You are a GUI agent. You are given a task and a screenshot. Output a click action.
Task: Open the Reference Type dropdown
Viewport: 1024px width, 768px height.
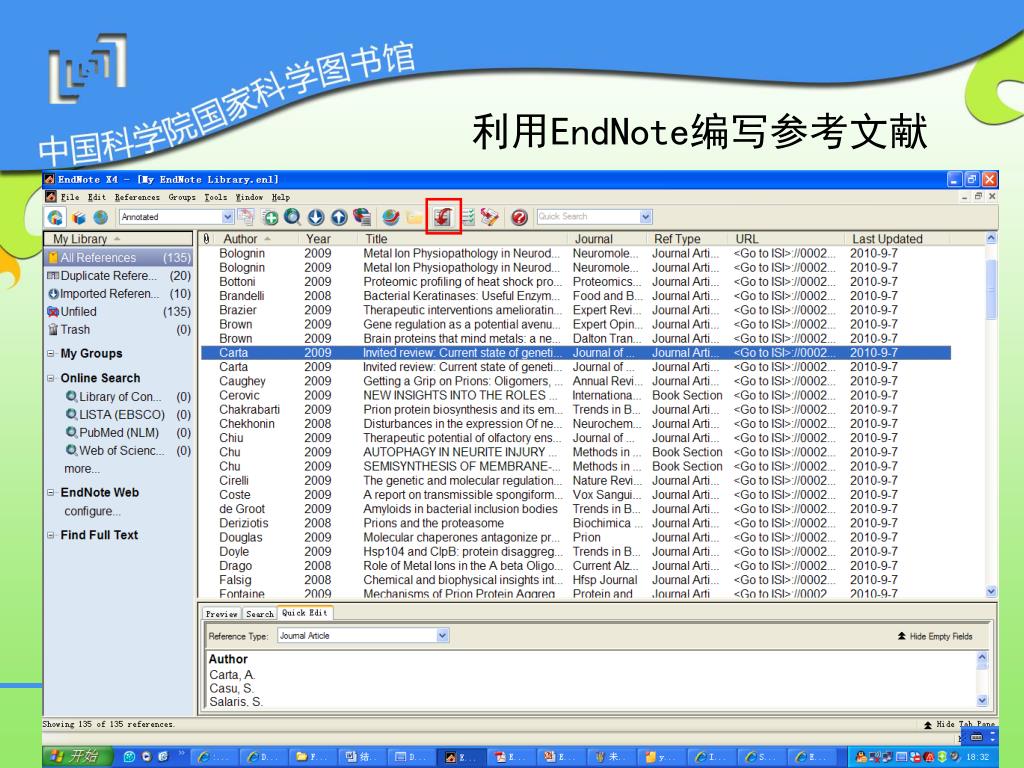(x=443, y=635)
